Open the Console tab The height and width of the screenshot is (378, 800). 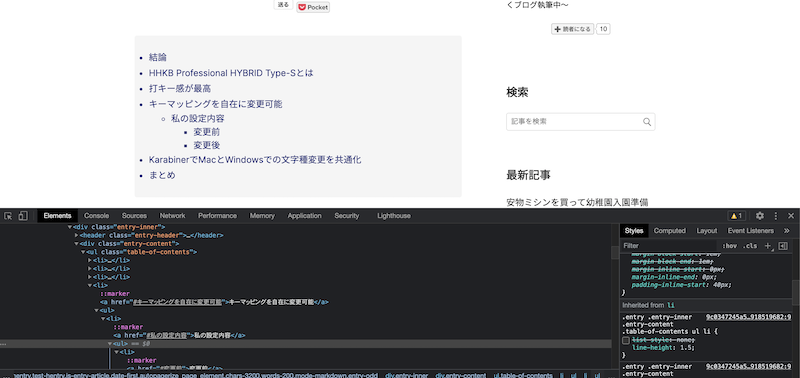click(x=96, y=216)
